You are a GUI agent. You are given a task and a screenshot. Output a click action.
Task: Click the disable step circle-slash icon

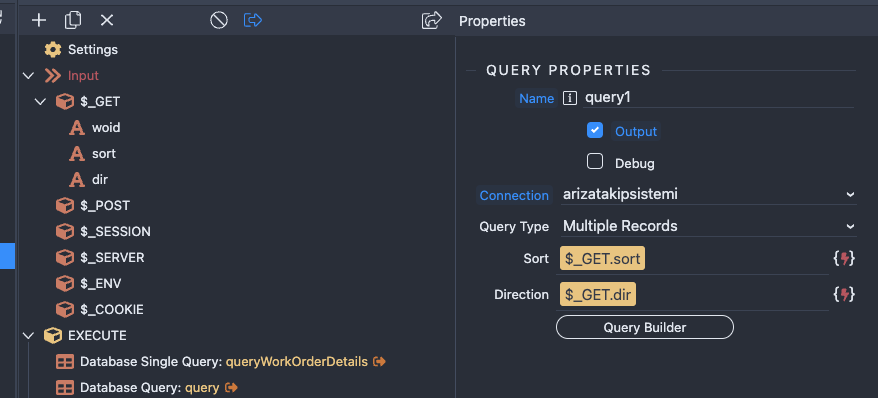pyautogui.click(x=219, y=21)
